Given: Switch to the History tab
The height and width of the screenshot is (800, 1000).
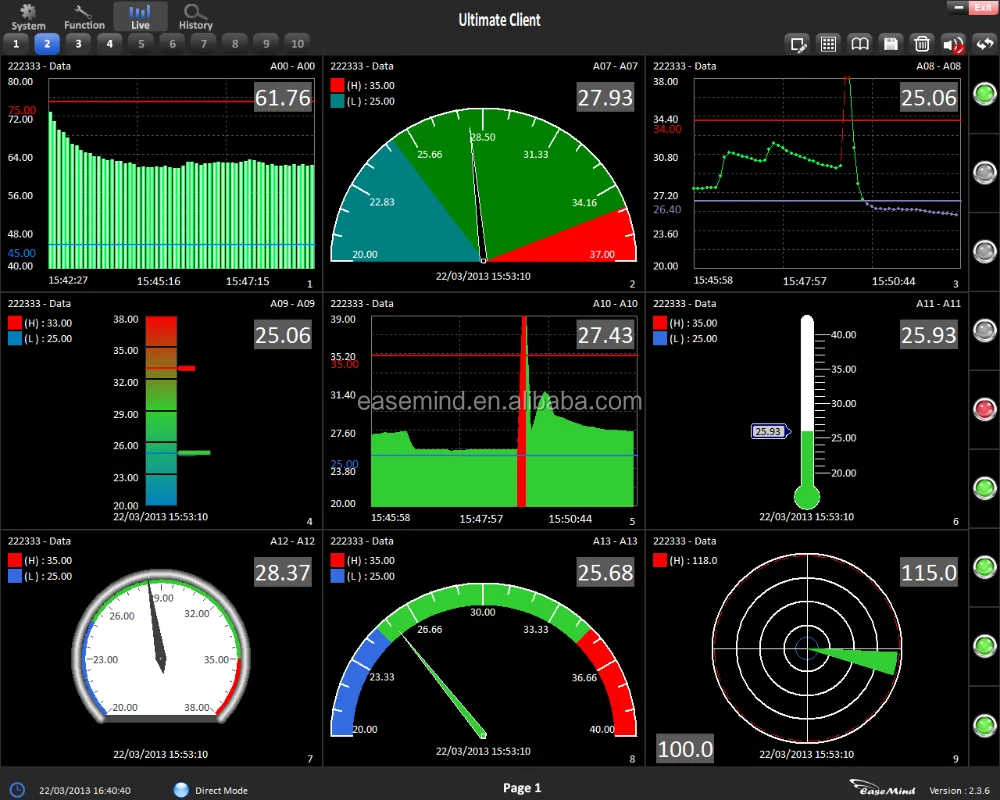Looking at the screenshot, I should pyautogui.click(x=196, y=16).
